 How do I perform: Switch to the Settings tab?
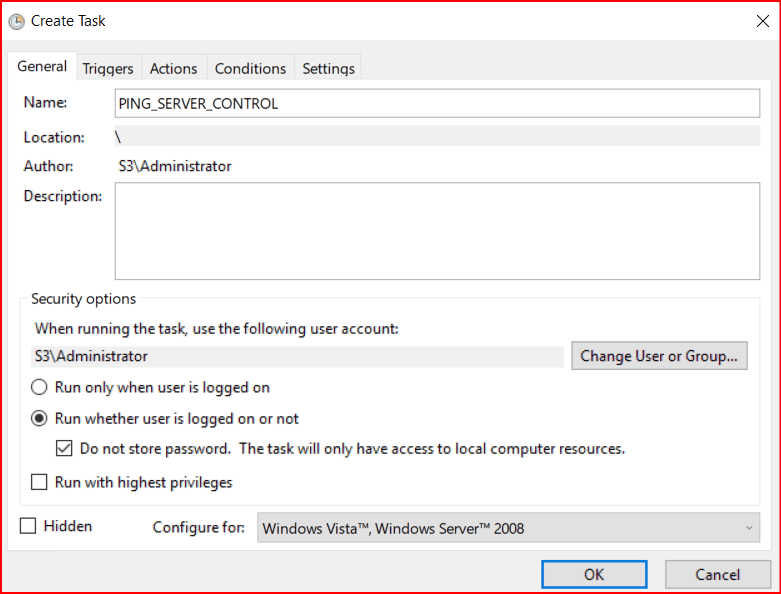tap(328, 68)
